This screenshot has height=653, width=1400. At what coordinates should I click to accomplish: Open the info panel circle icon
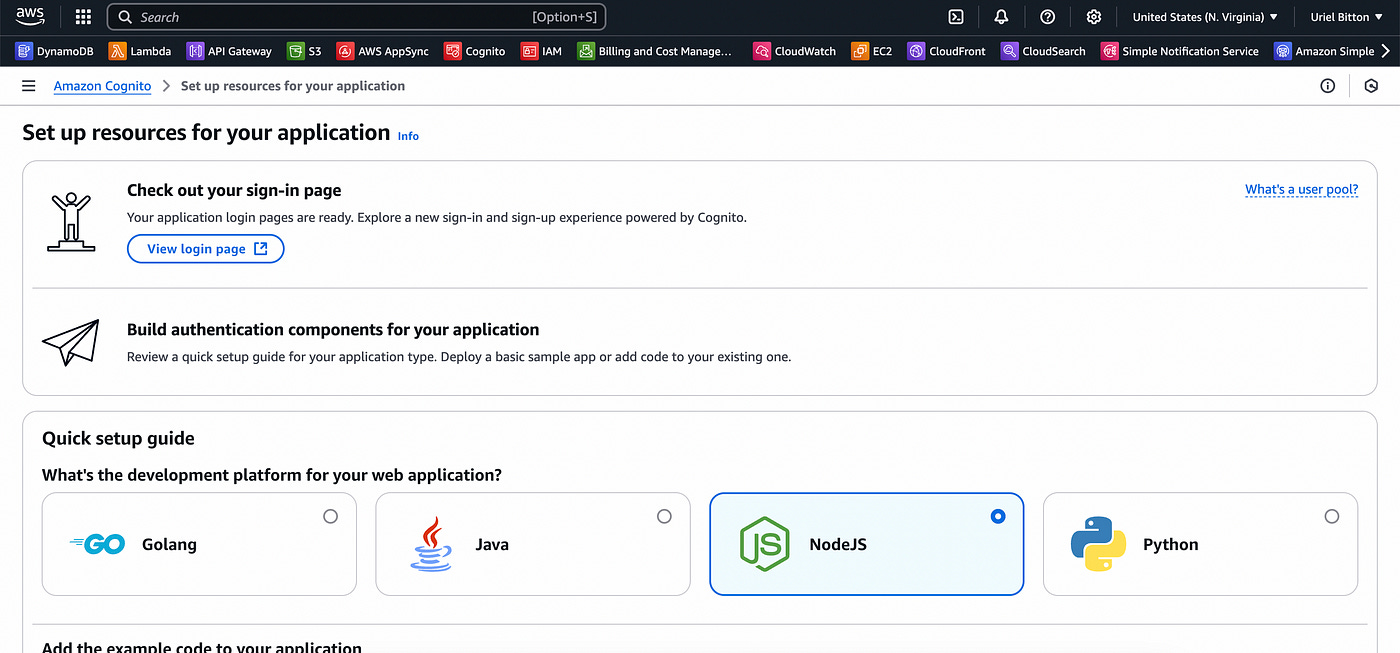(x=1328, y=86)
